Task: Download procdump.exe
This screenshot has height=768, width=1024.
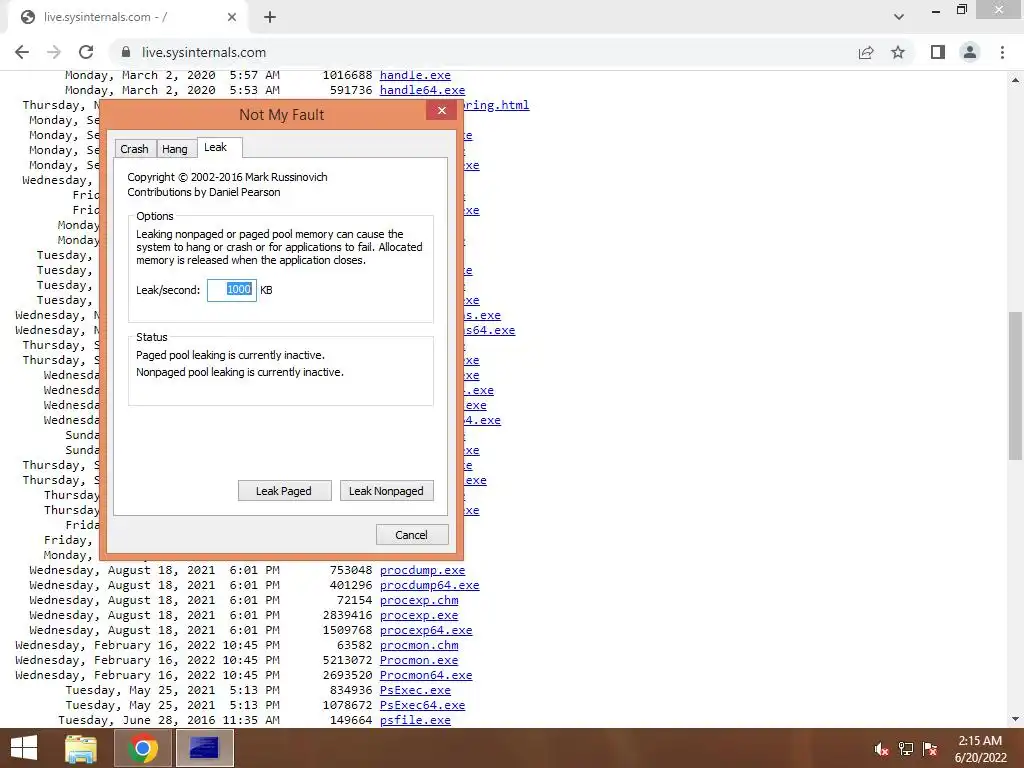Action: (x=423, y=570)
